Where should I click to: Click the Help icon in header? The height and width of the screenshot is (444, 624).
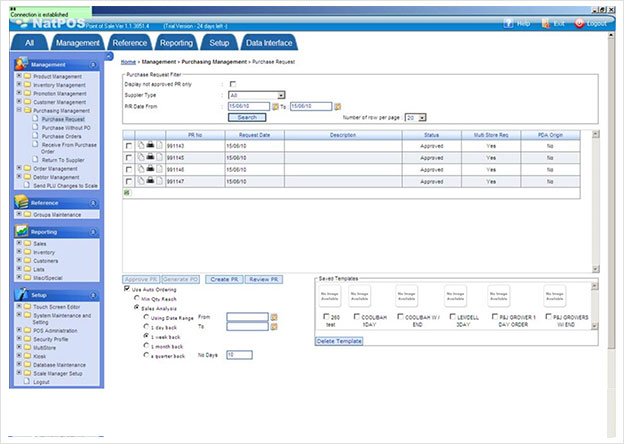[508, 23]
